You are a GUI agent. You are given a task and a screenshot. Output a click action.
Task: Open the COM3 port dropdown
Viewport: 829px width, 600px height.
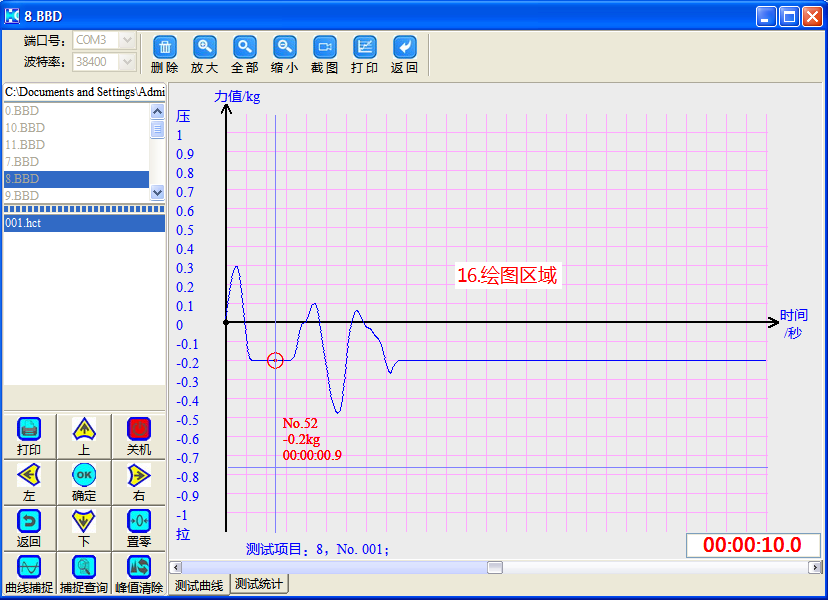(x=127, y=40)
